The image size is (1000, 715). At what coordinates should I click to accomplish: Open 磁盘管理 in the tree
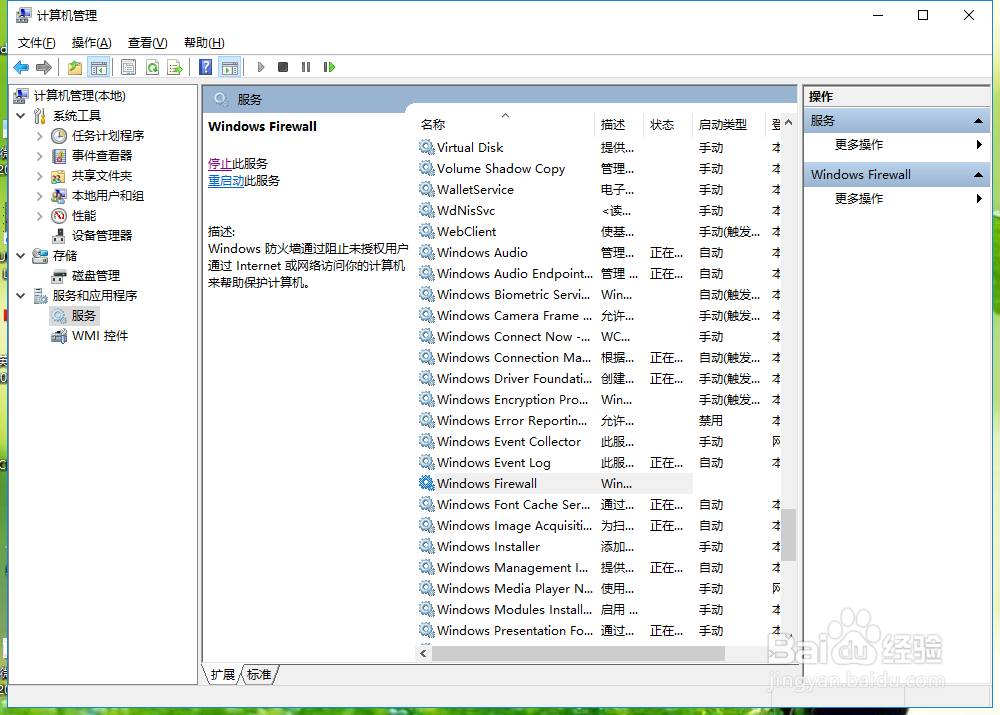click(96, 276)
